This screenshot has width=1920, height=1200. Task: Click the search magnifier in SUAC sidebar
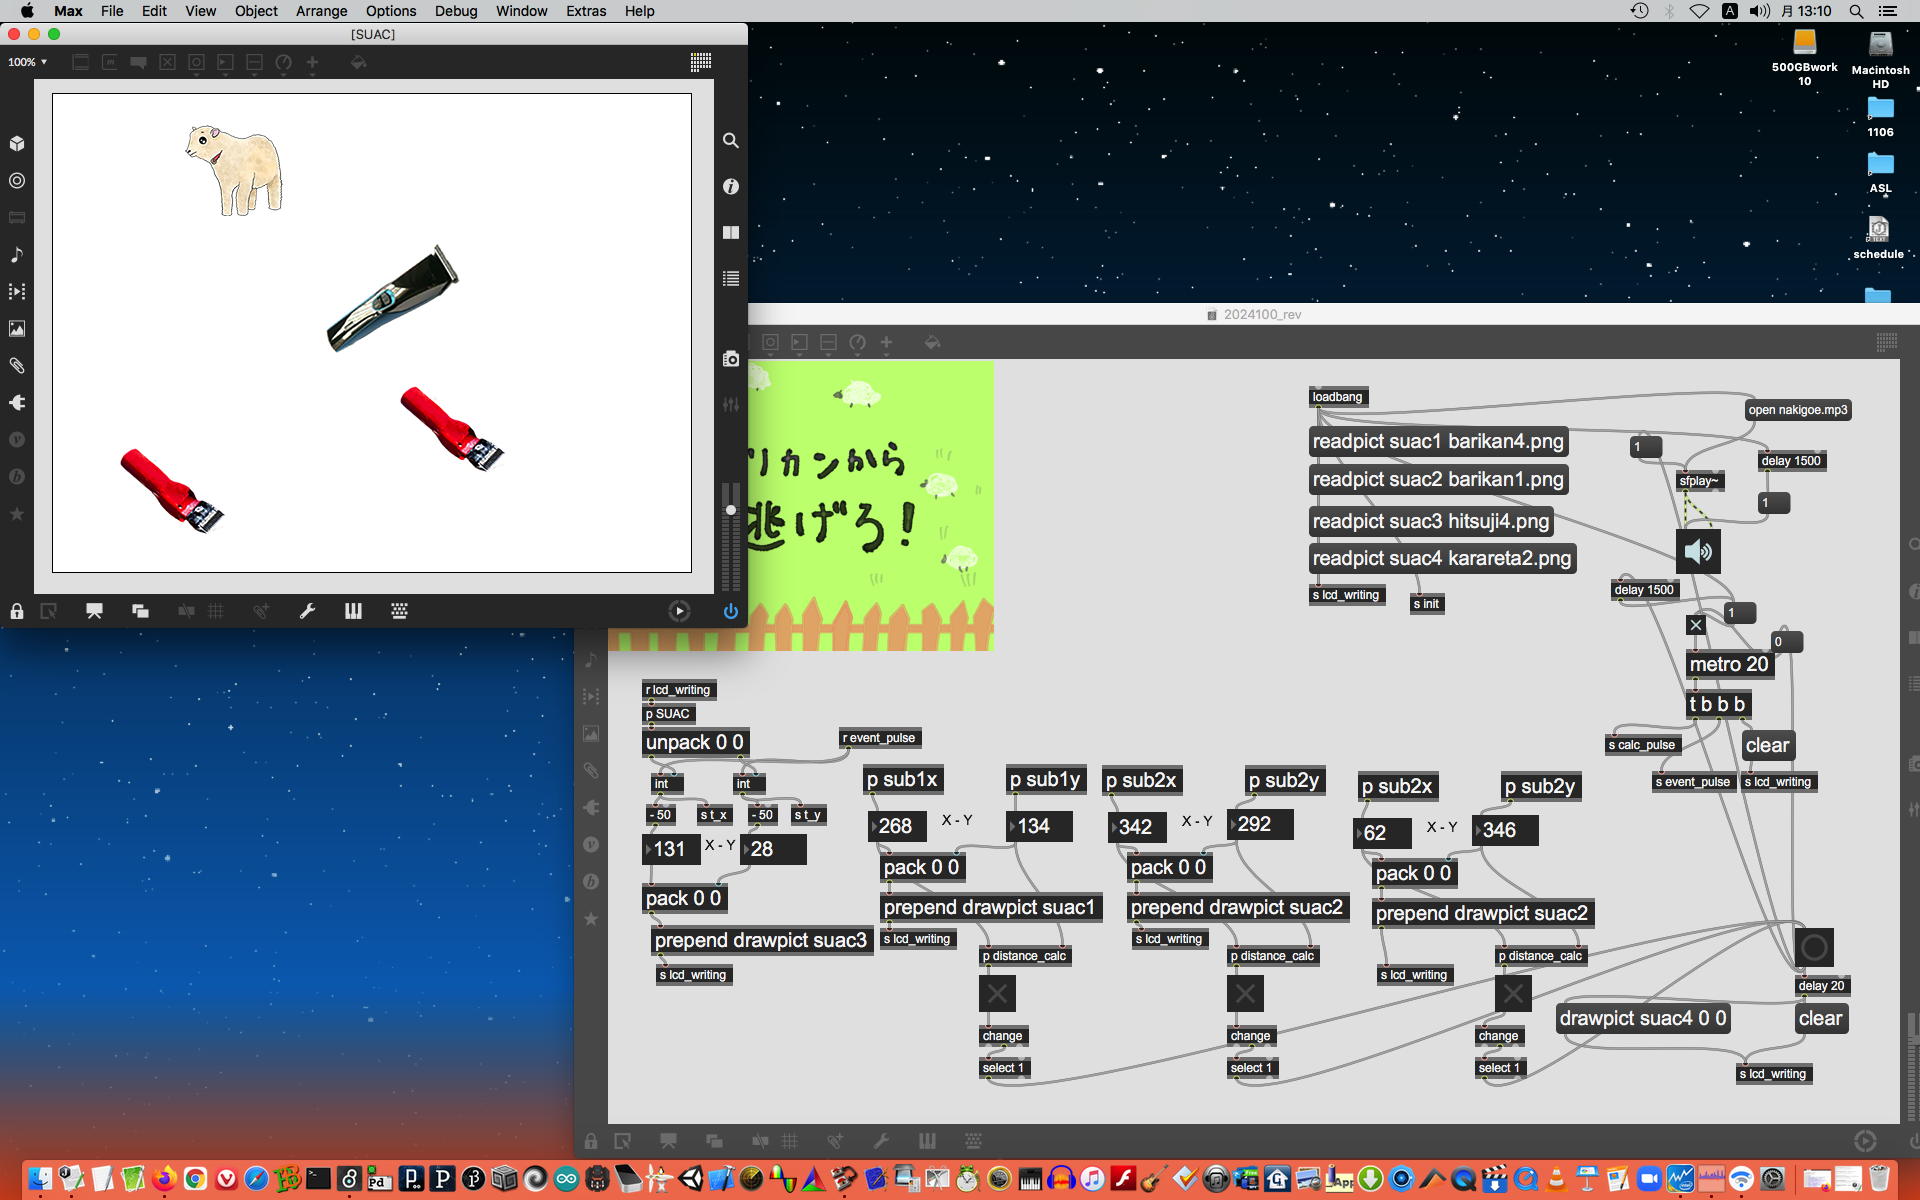pyautogui.click(x=731, y=141)
